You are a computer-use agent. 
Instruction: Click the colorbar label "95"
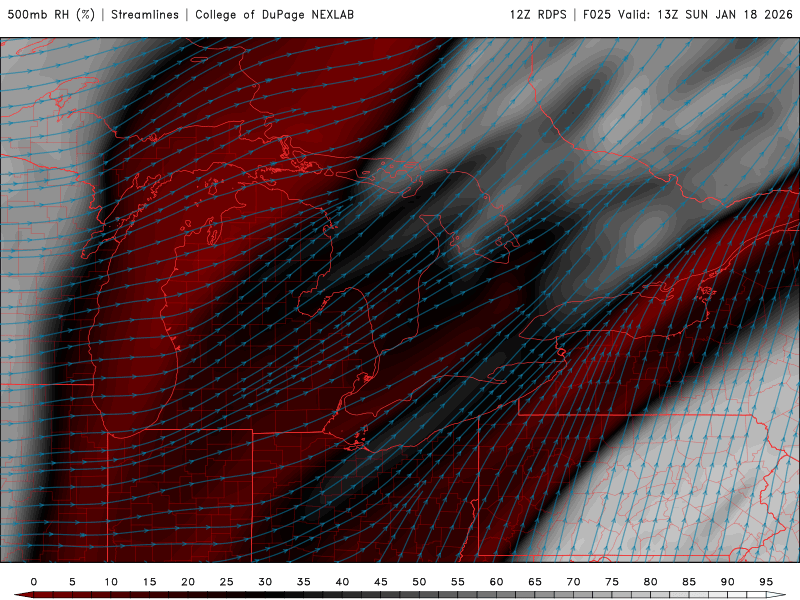766,582
